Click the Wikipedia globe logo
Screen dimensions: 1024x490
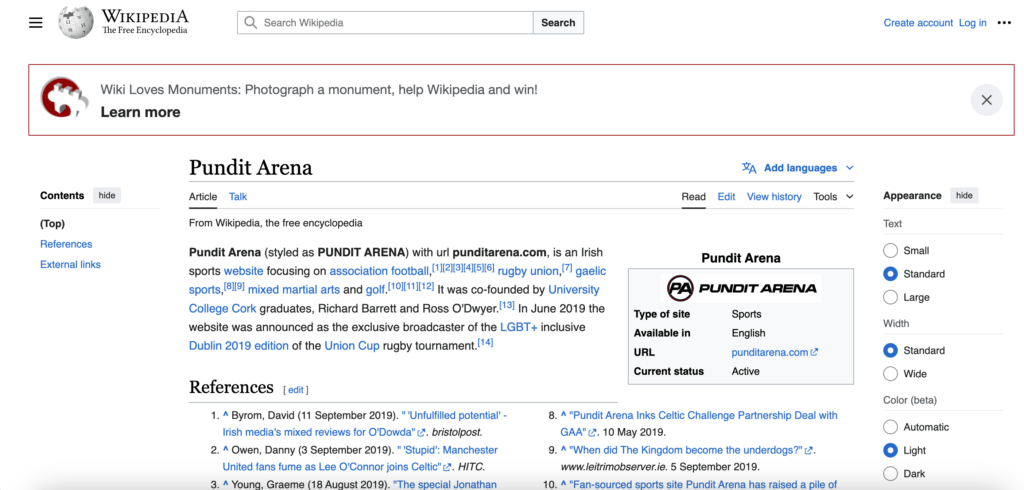(x=76, y=22)
